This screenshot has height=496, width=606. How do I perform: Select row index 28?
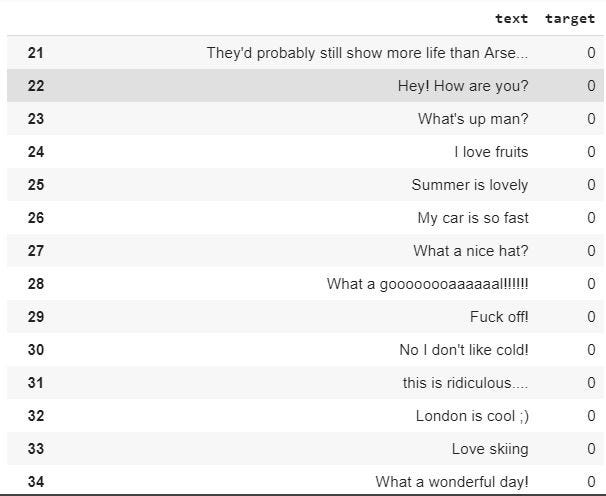tap(36, 284)
